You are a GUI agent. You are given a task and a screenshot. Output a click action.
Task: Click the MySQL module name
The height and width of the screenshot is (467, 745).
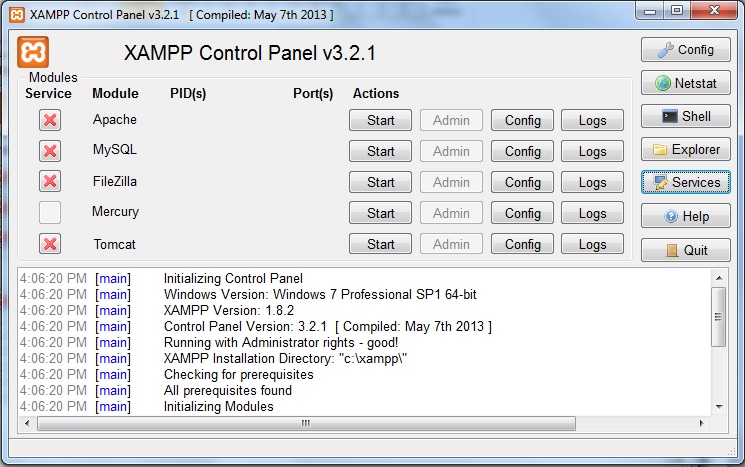115,150
